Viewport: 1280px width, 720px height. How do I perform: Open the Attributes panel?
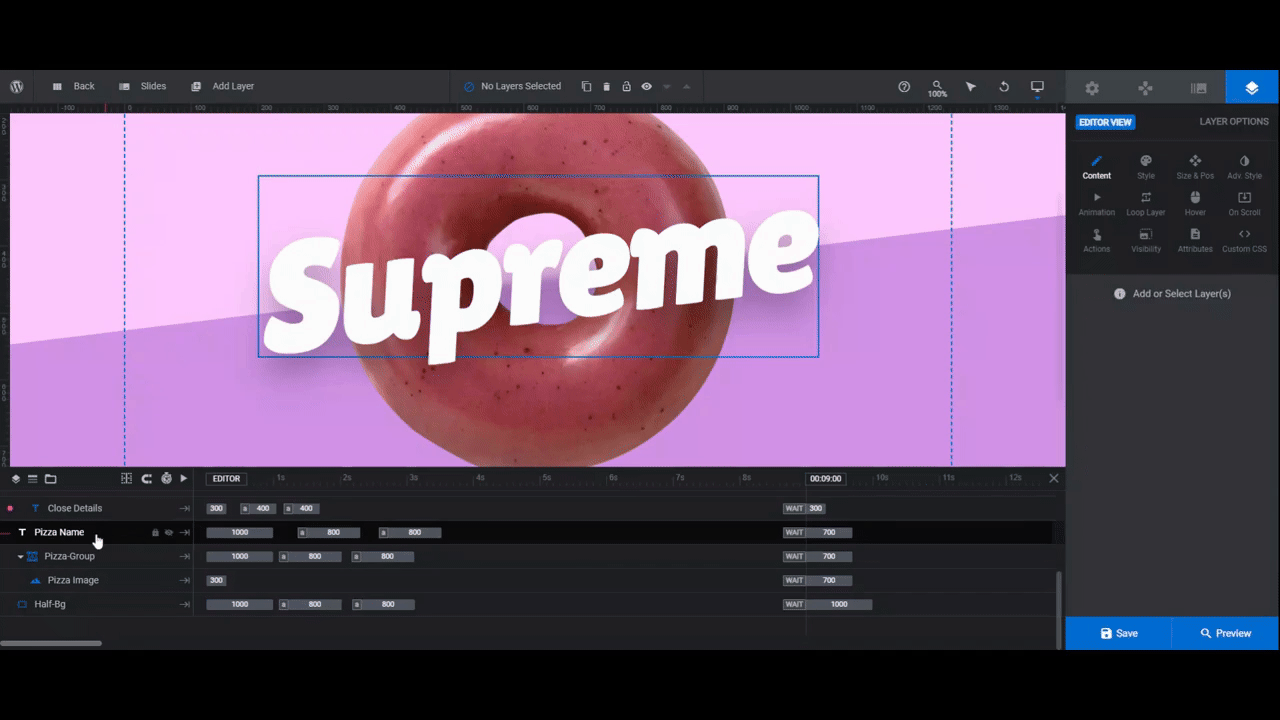pos(1195,241)
